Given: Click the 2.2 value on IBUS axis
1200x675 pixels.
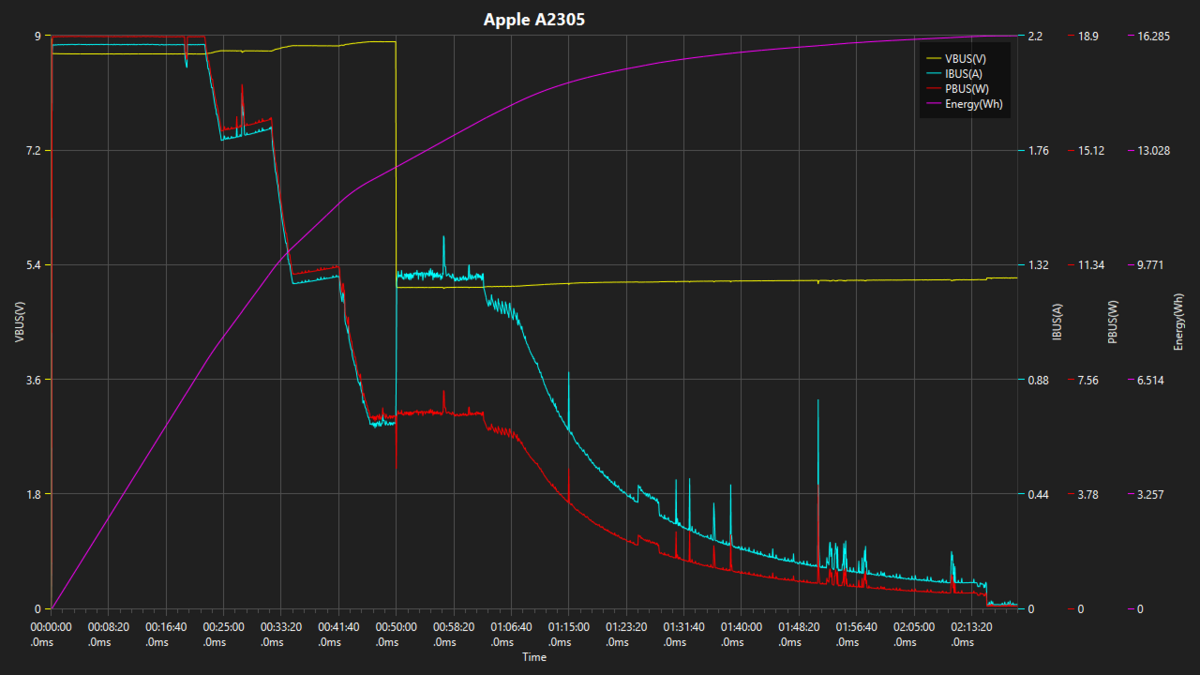Looking at the screenshot, I should pyautogui.click(x=1035, y=36).
